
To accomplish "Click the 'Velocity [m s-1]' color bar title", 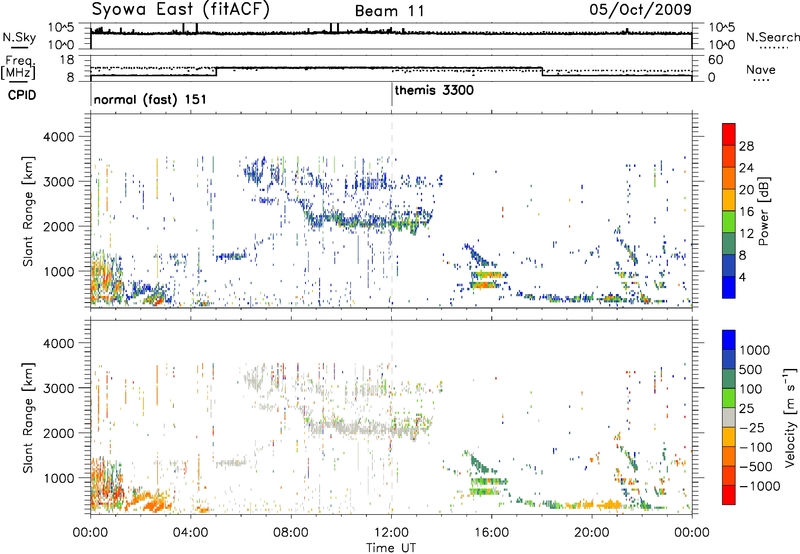I will (790, 417).
